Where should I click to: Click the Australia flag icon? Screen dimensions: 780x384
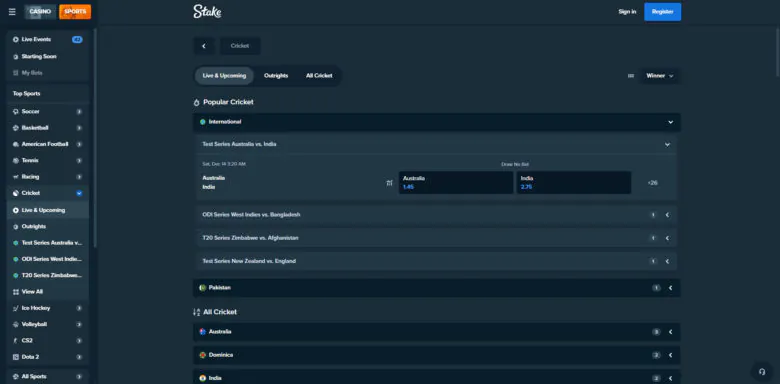coord(202,332)
